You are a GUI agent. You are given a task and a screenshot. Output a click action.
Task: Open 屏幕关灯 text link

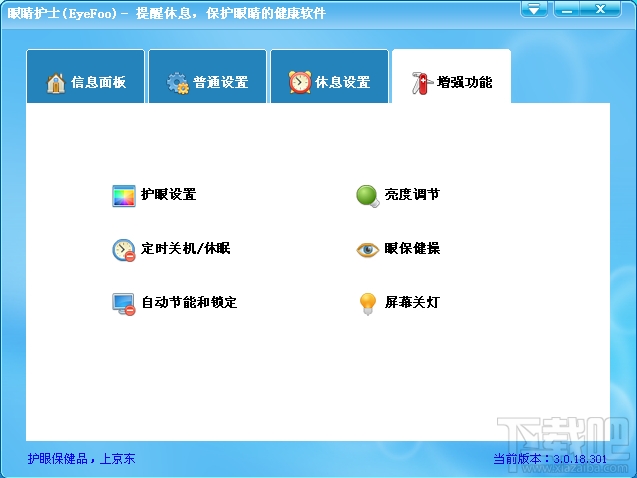tap(412, 302)
